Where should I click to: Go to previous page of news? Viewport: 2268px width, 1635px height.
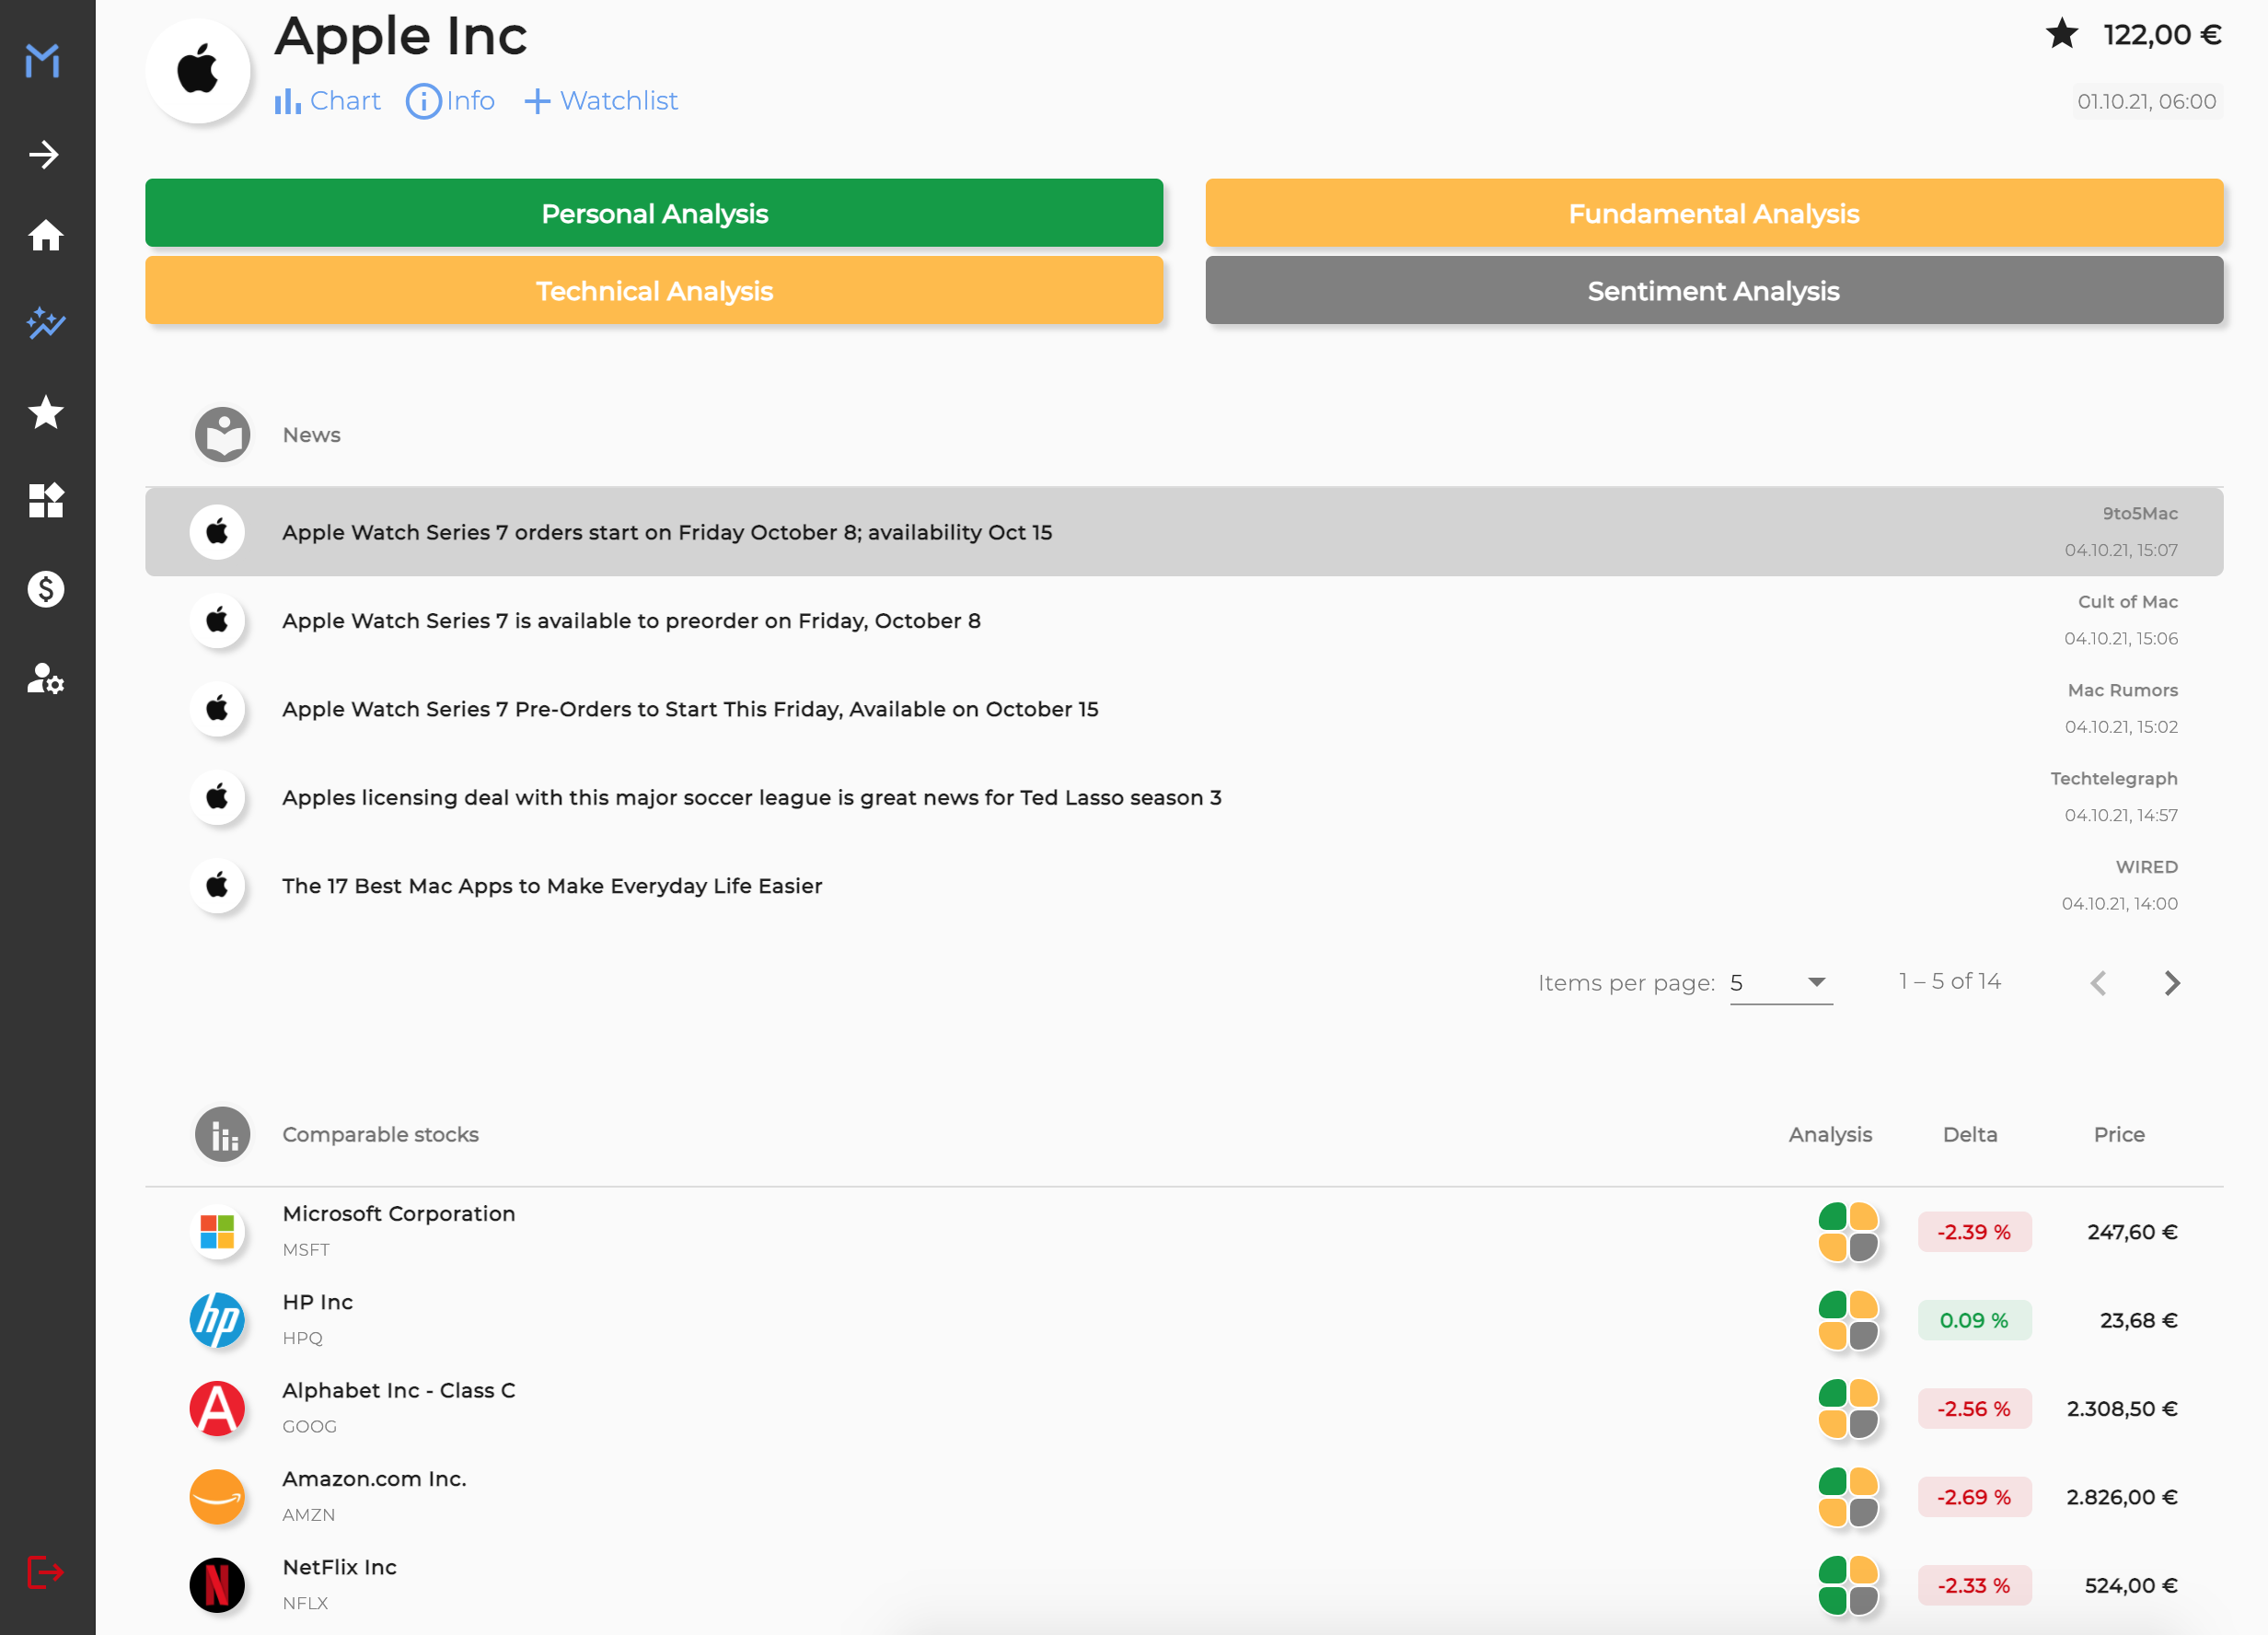pos(2098,983)
